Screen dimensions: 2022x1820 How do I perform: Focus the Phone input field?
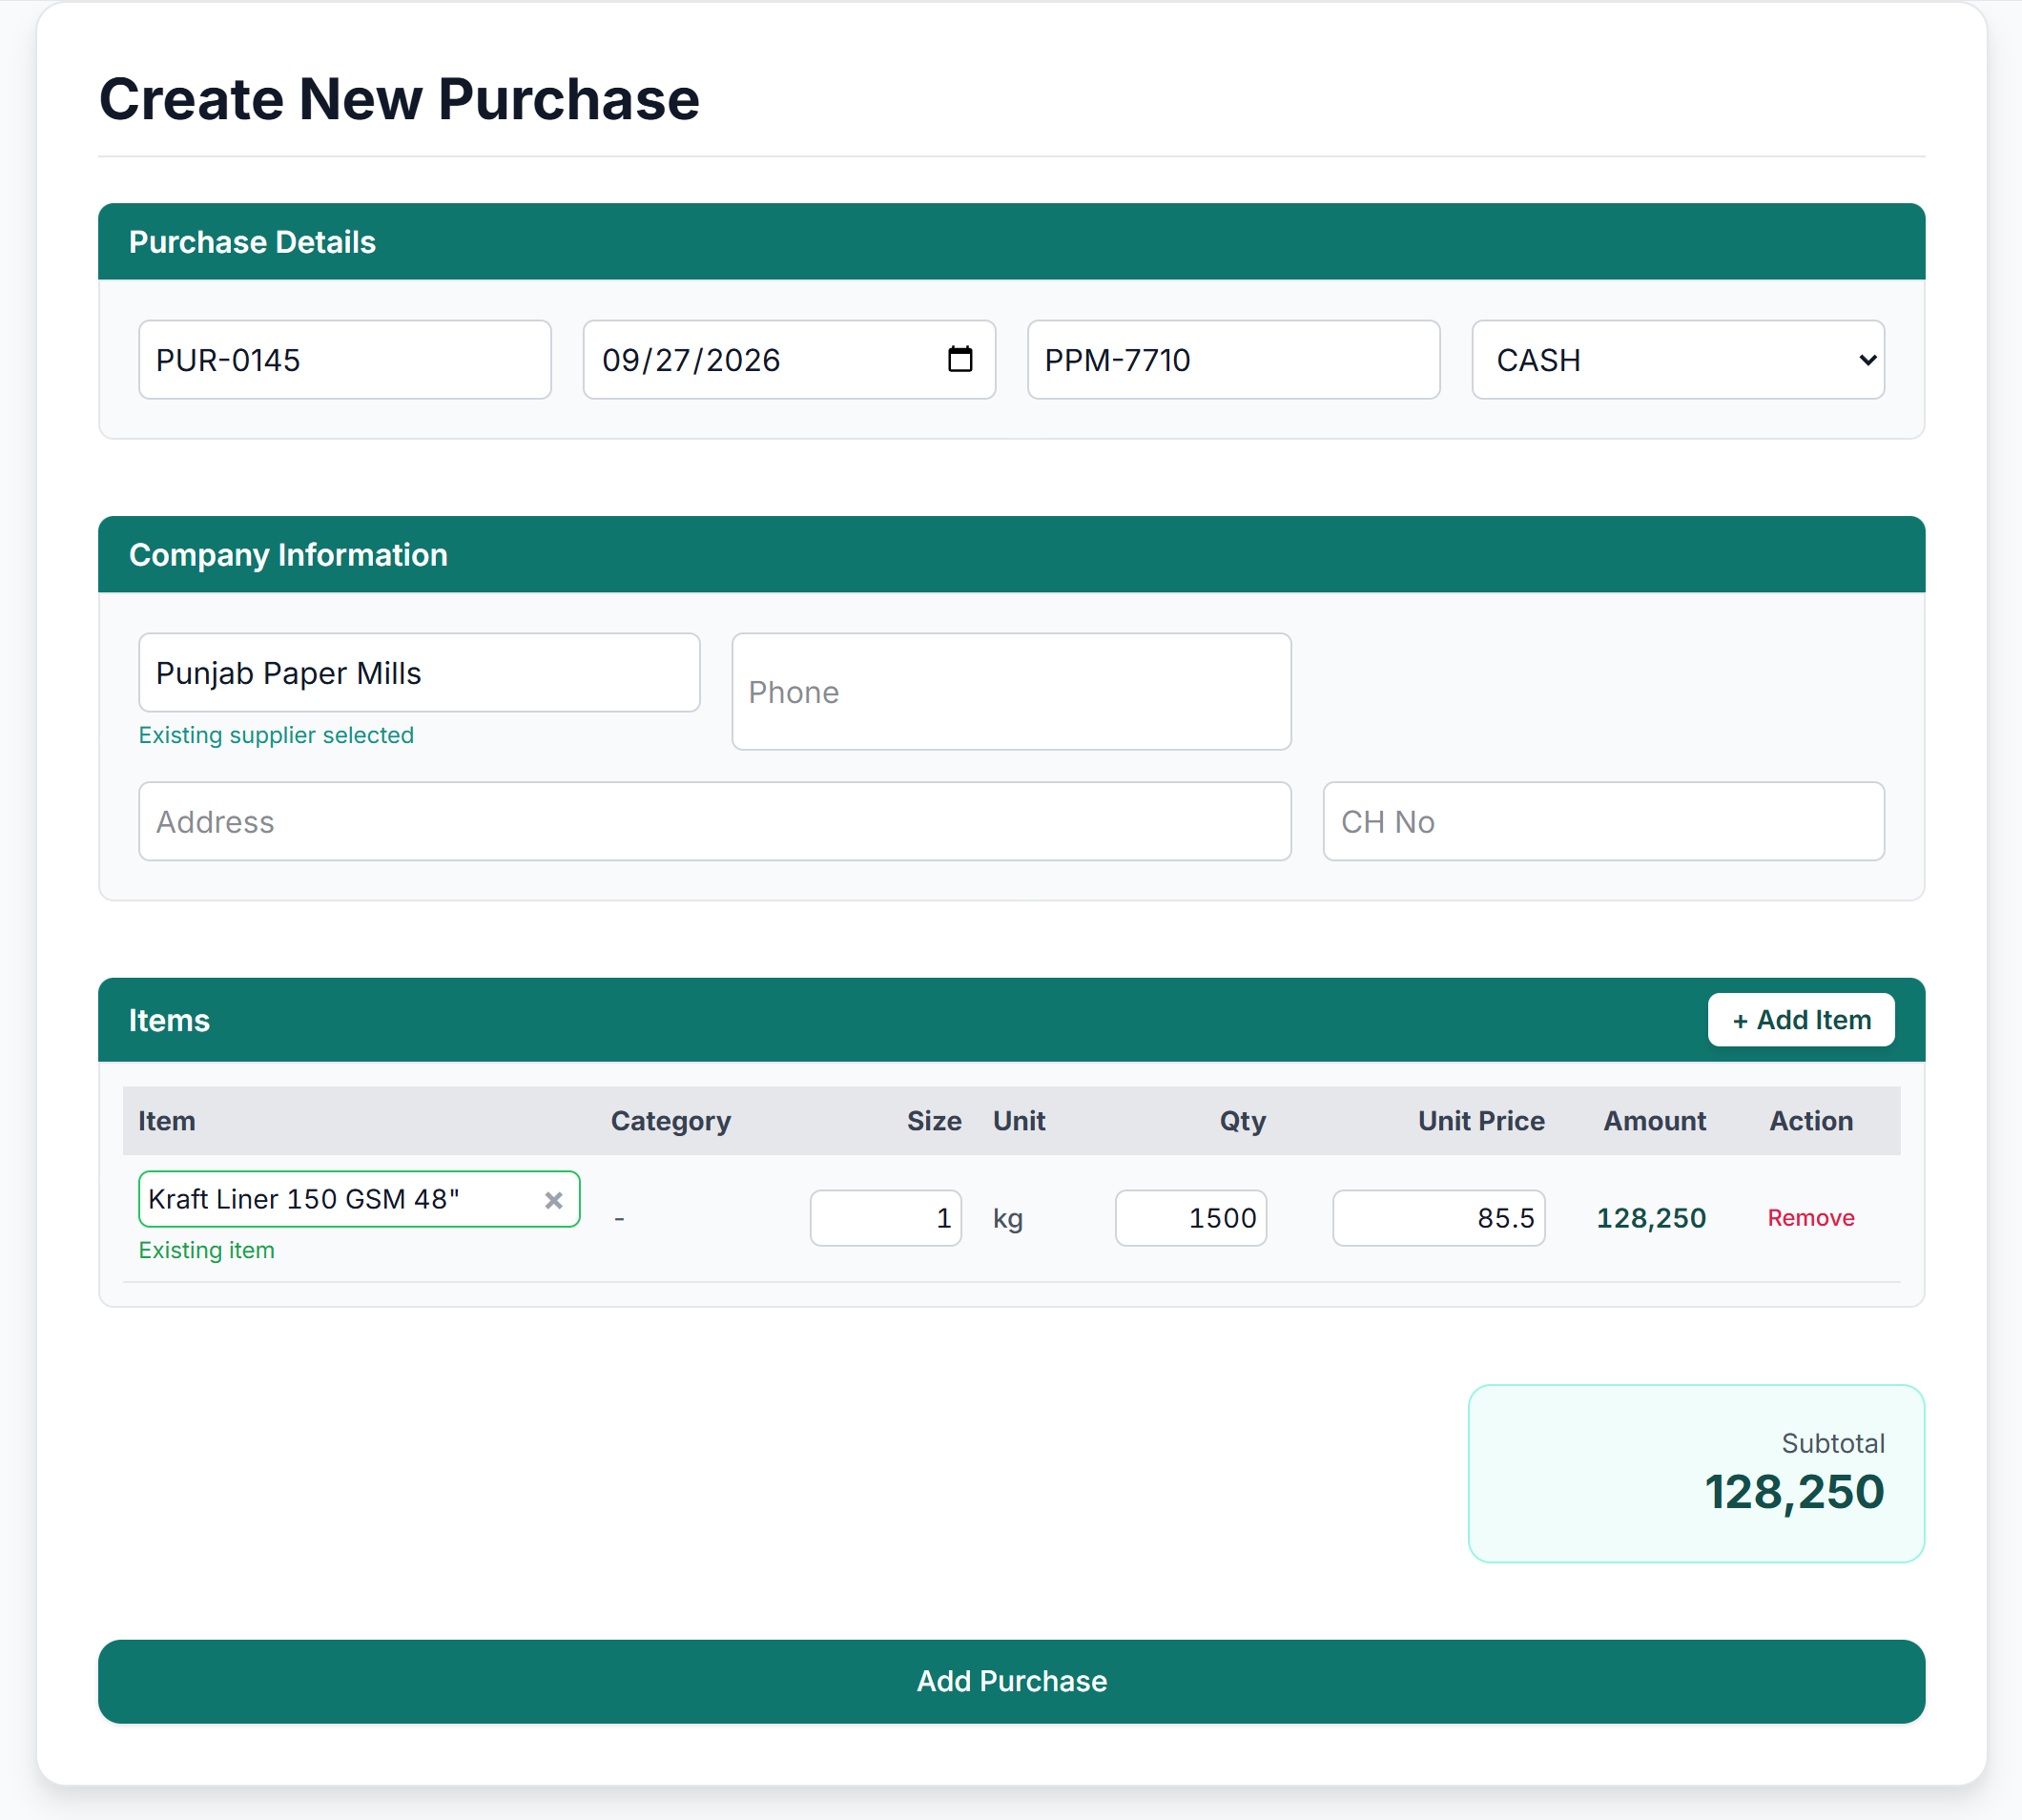tap(1011, 692)
